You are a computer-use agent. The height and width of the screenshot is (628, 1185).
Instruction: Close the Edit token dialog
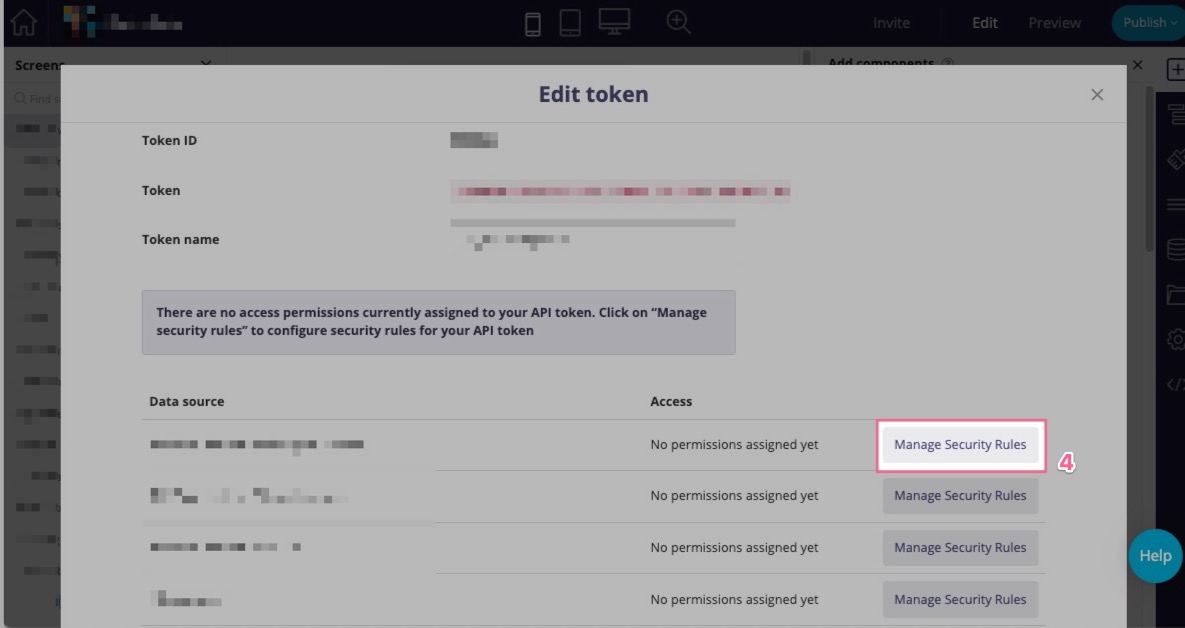[x=1097, y=95]
